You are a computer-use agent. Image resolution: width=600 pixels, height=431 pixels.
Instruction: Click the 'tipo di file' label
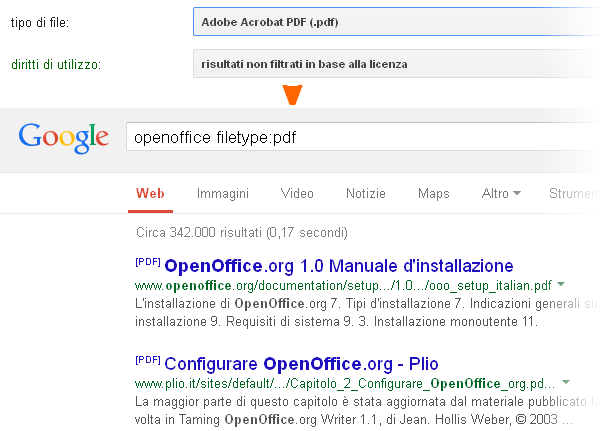pos(39,21)
